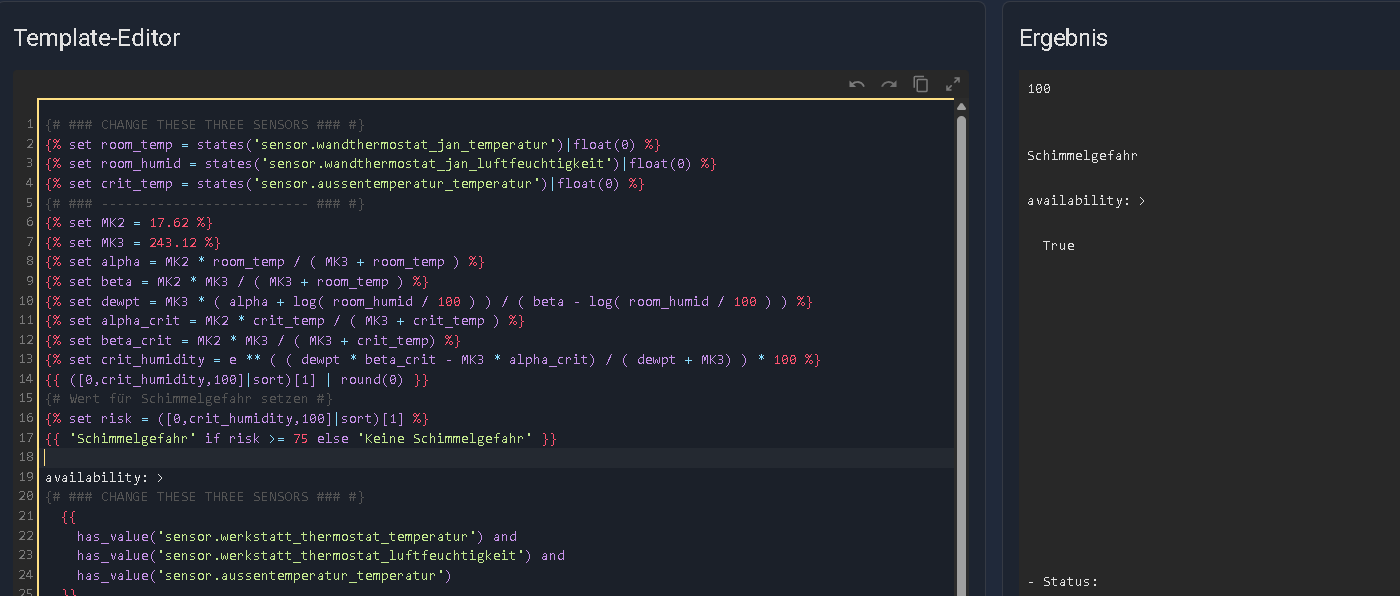The height and width of the screenshot is (596, 1400).
Task: Click the 'Template-Editor' heading
Action: pos(97,38)
